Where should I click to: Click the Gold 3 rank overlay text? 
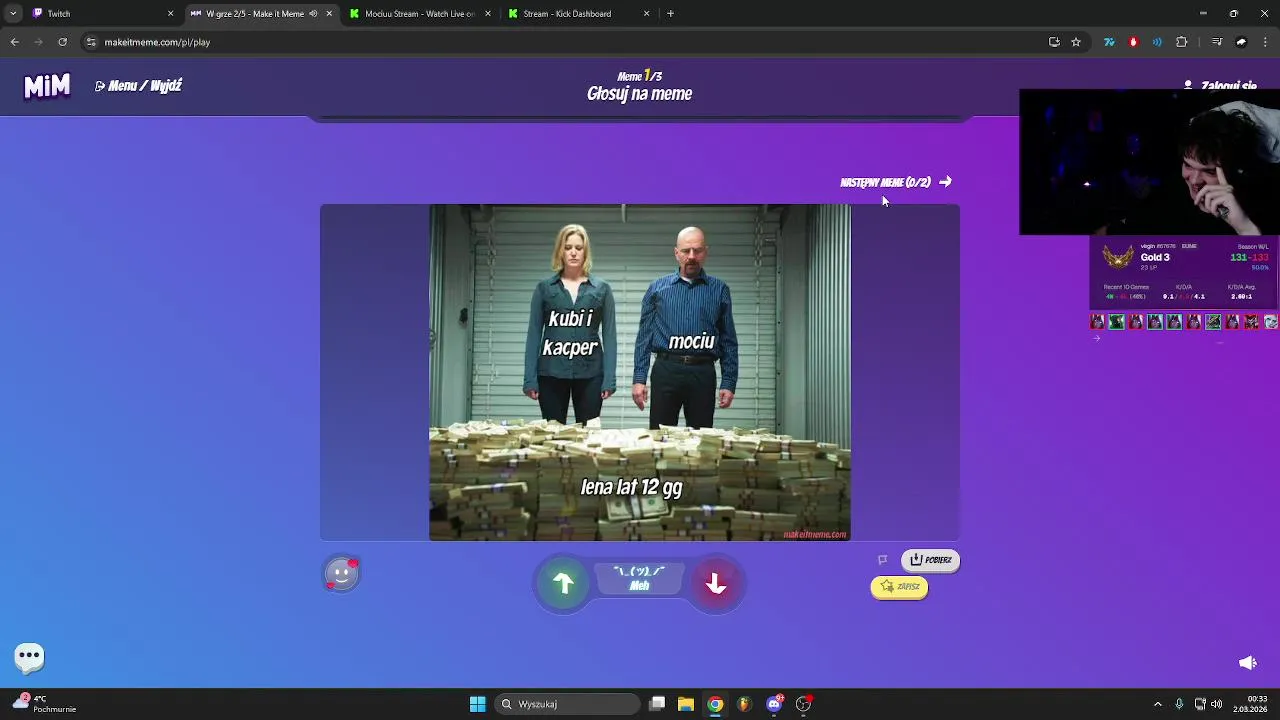pyautogui.click(x=1155, y=258)
